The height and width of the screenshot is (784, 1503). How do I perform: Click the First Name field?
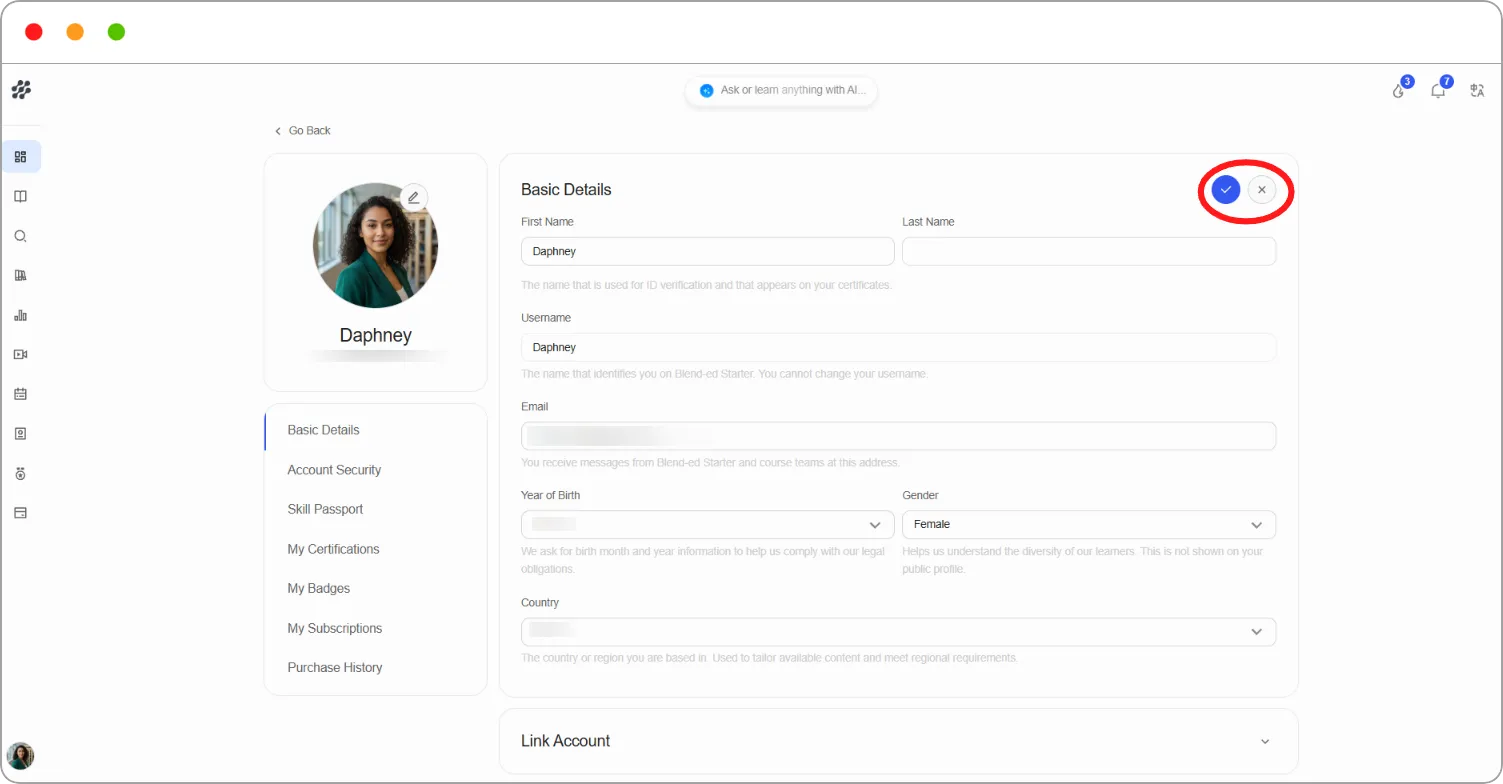point(708,251)
